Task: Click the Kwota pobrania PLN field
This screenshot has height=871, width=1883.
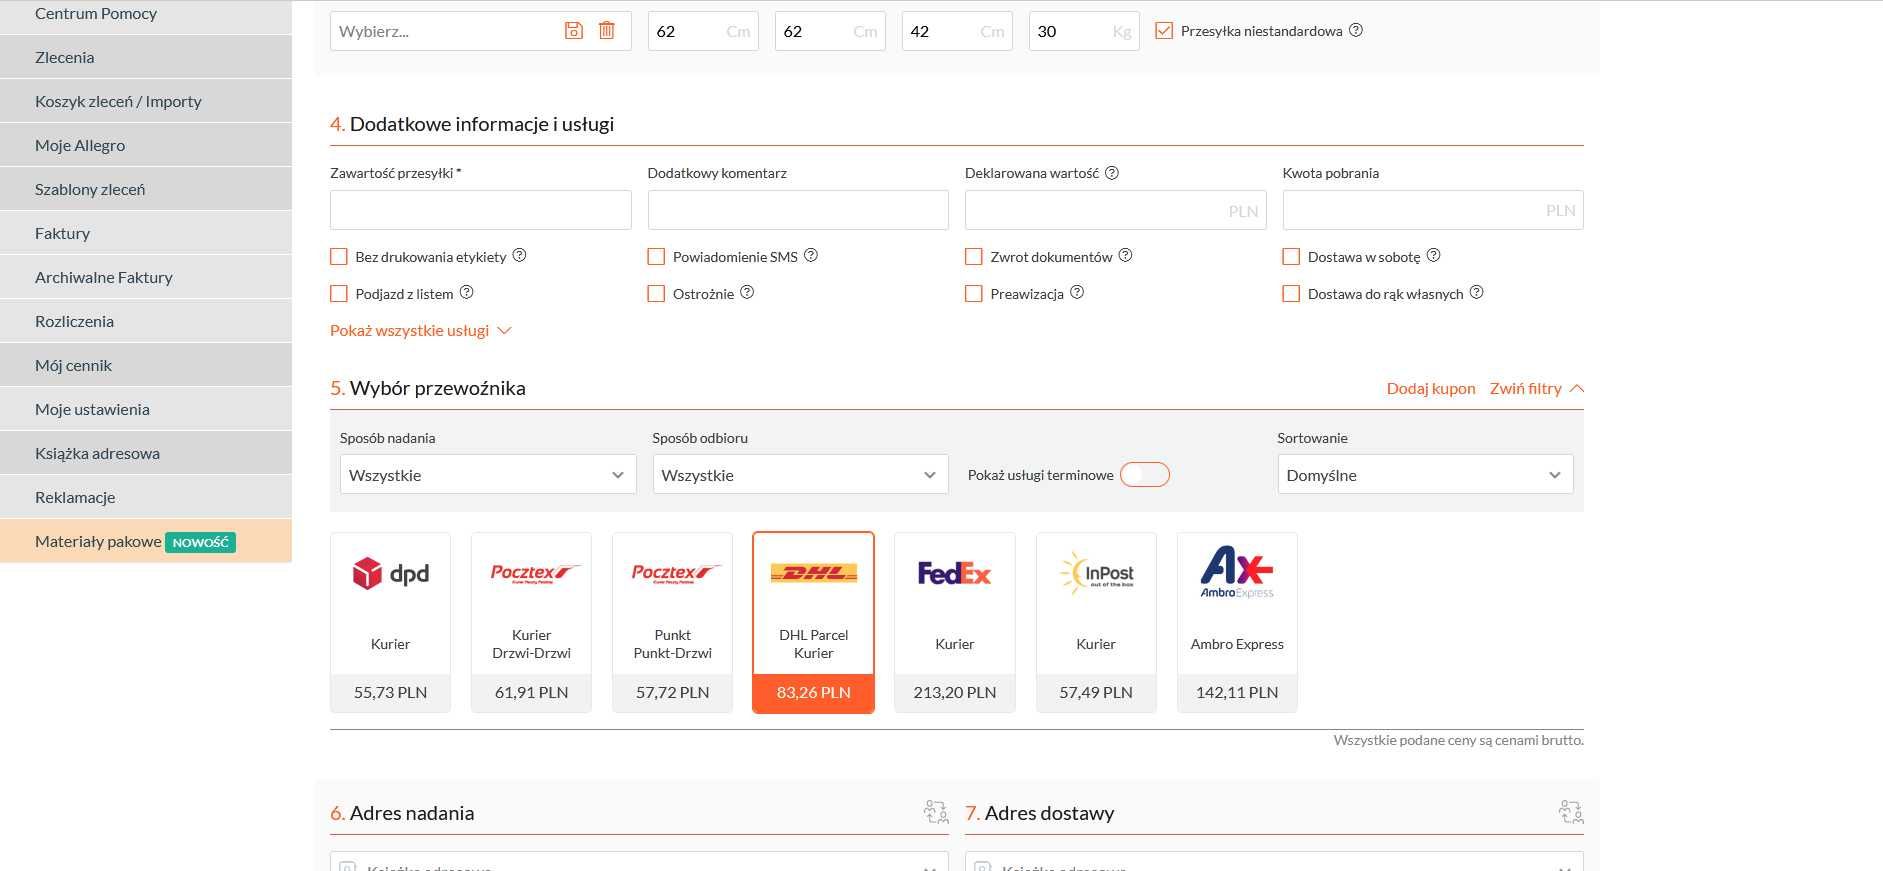Action: (1433, 210)
